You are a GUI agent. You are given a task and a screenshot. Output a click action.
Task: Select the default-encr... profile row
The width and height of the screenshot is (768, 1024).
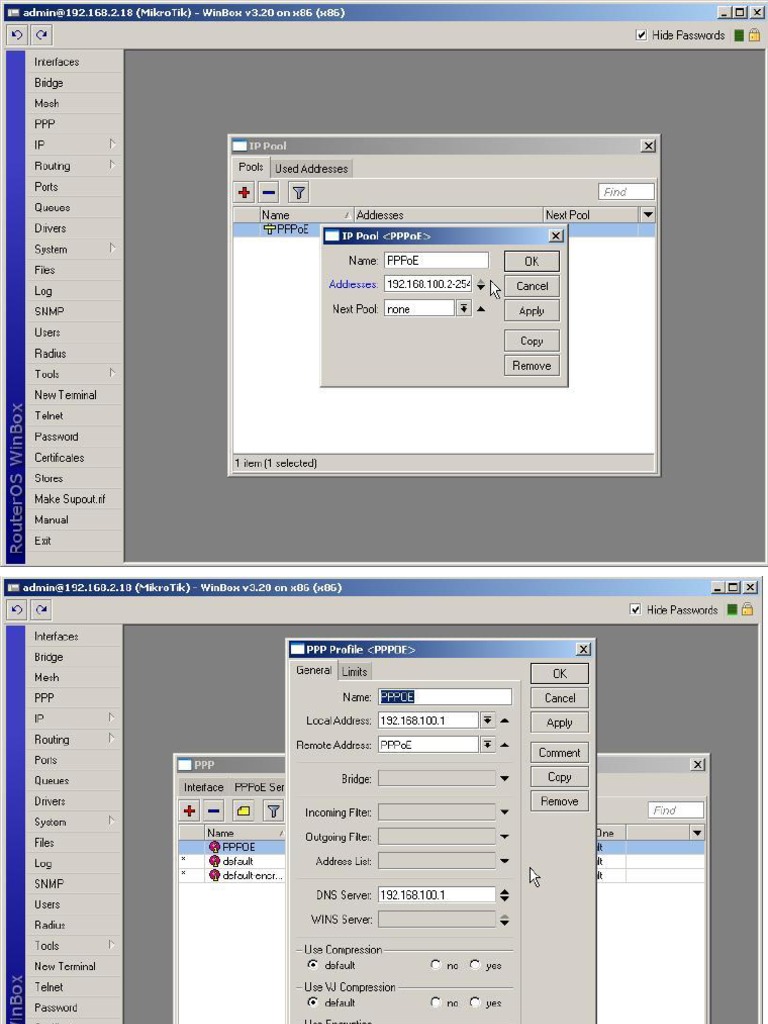pos(232,875)
